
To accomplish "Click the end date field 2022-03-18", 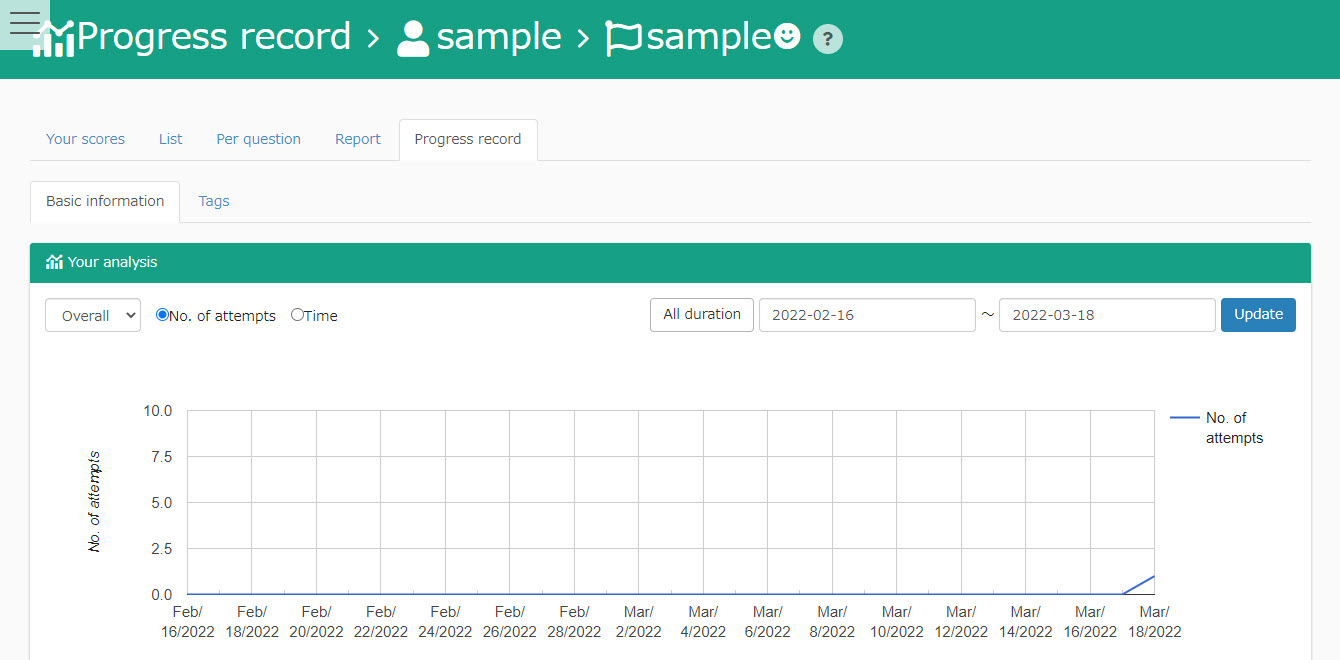I will tap(1106, 315).
